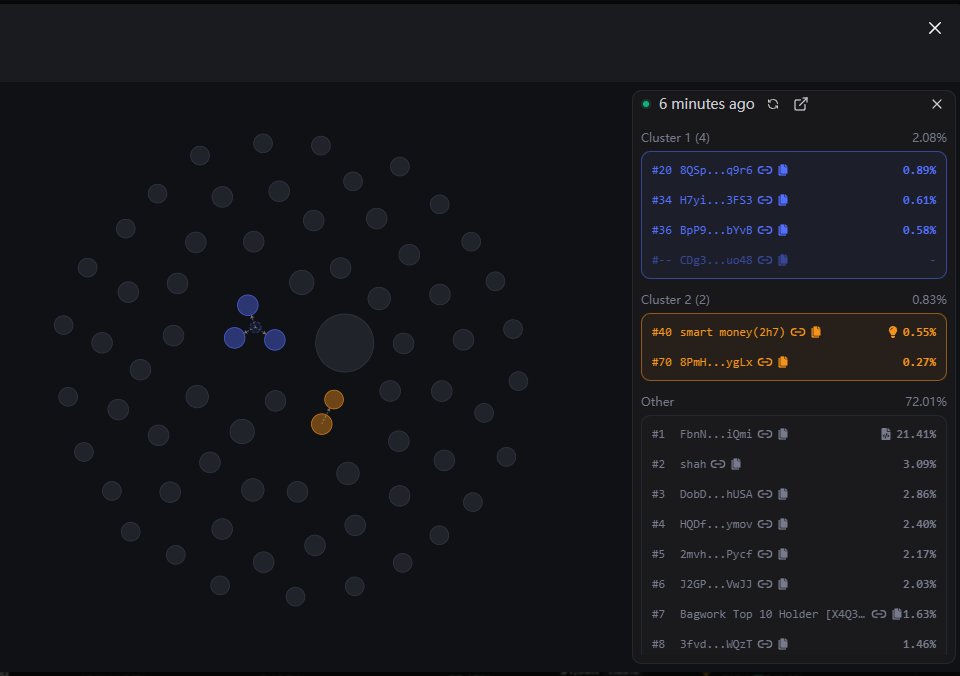Open link icon for #7 Bagwork Top 10 Holder
Screen dimensions: 960x676
(879, 614)
